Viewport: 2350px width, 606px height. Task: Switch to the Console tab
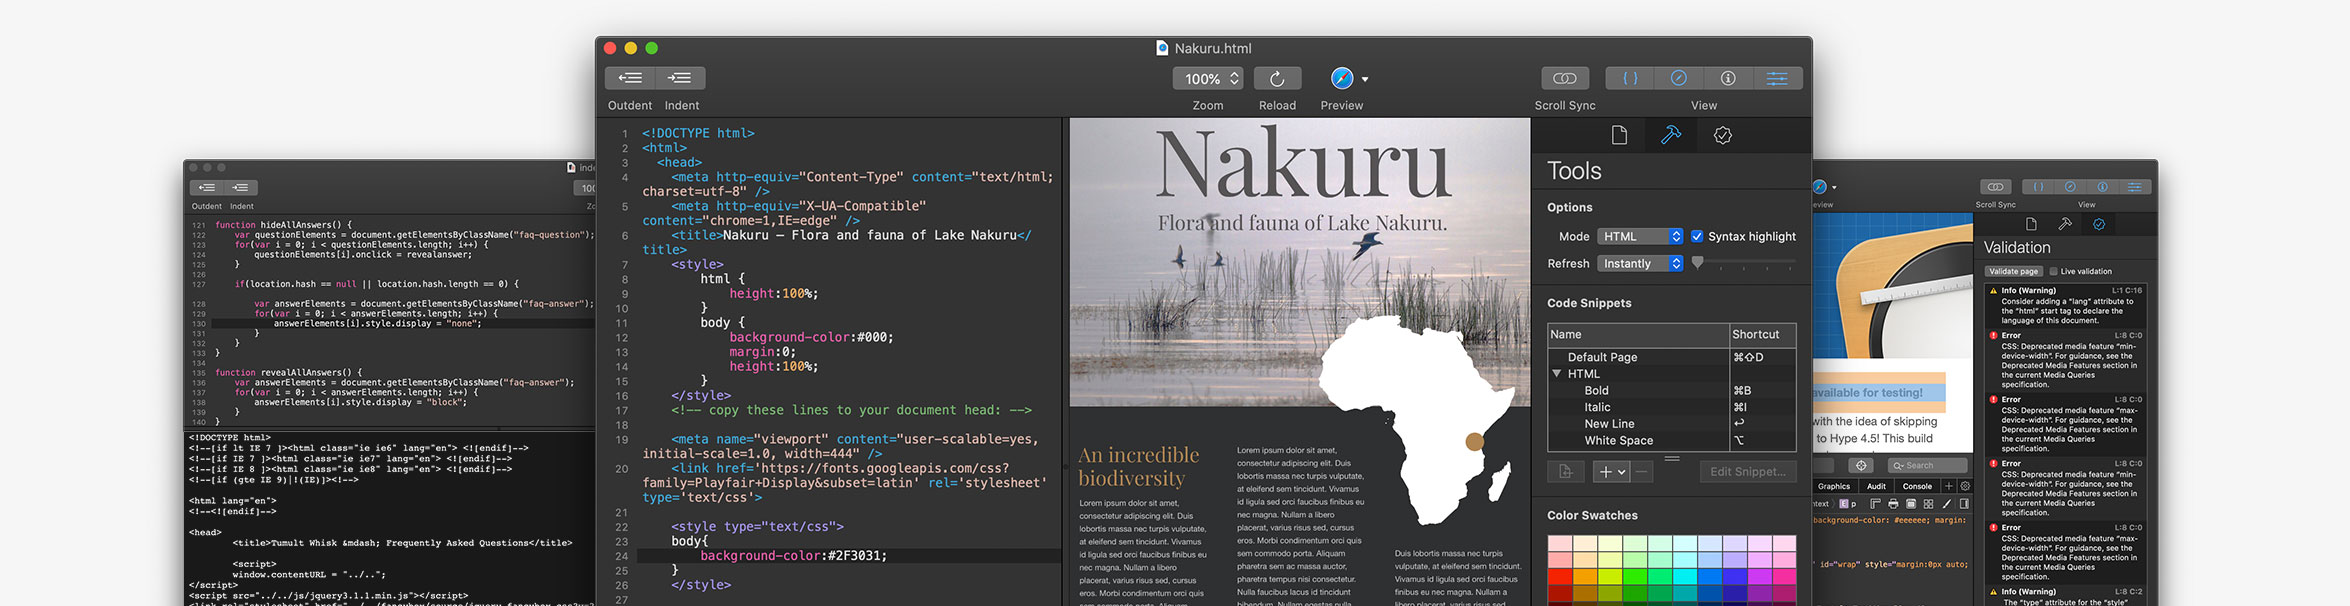click(1917, 486)
